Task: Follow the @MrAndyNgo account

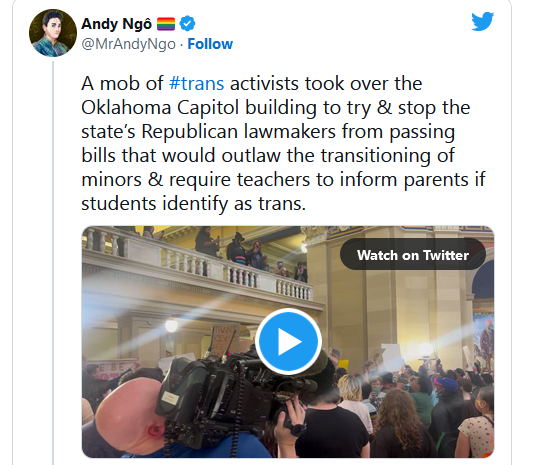Action: (x=210, y=44)
